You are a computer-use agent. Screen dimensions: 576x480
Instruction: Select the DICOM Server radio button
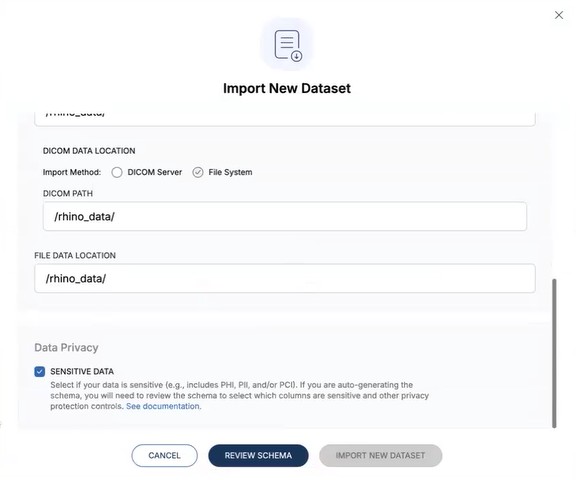point(117,172)
